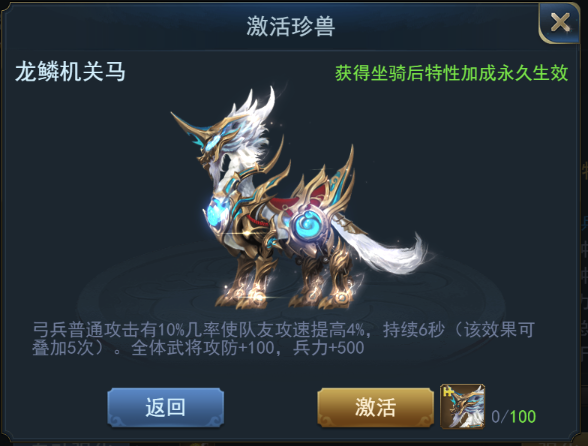The image size is (588, 446).
Task: Click the 返回 button
Action: pyautogui.click(x=165, y=407)
